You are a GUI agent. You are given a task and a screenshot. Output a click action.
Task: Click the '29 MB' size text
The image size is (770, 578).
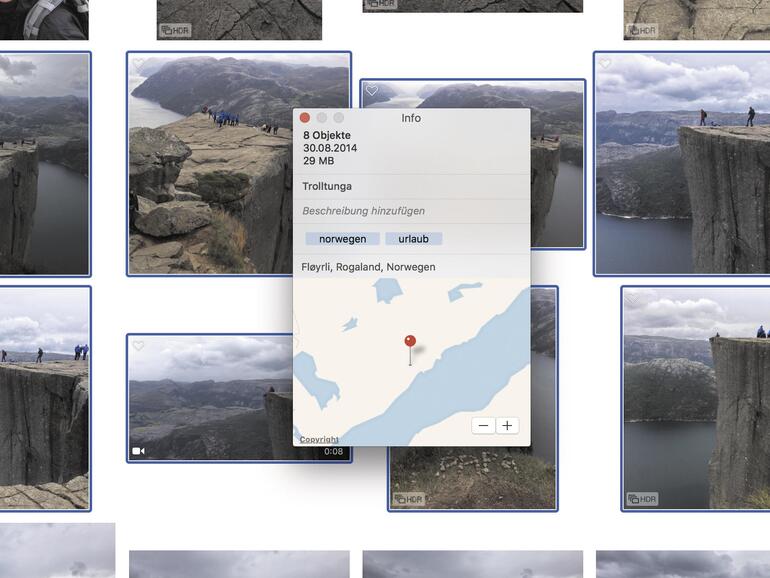point(319,161)
